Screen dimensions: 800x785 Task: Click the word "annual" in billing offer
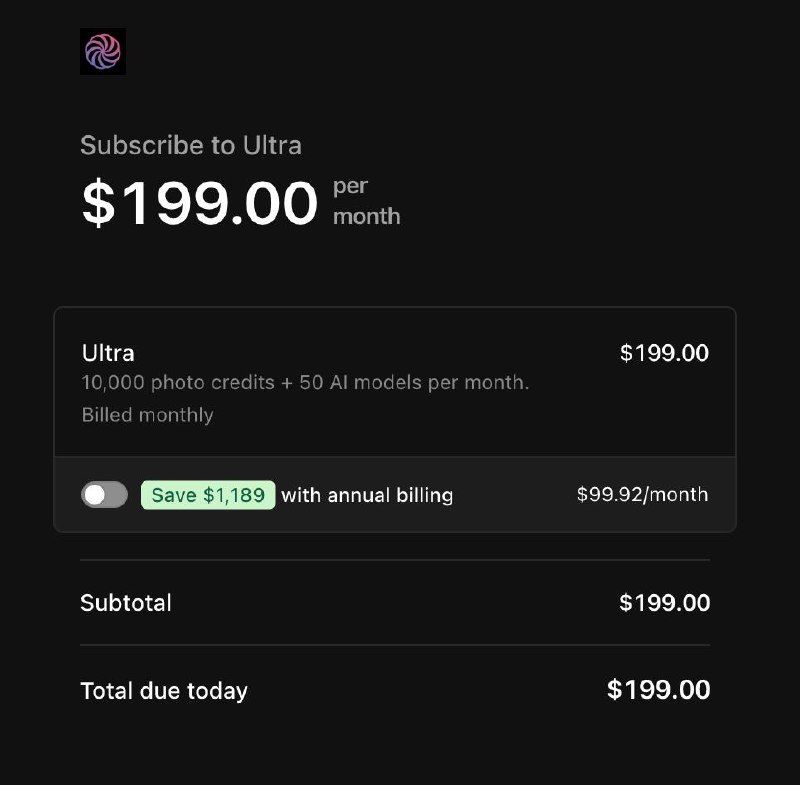(359, 495)
